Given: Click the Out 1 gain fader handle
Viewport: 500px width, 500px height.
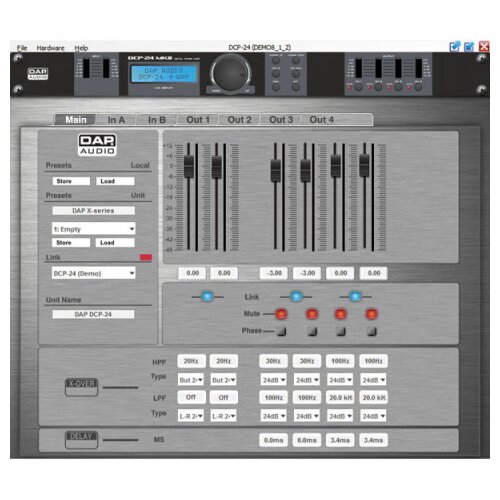Looking at the screenshot, I should click(x=276, y=171).
